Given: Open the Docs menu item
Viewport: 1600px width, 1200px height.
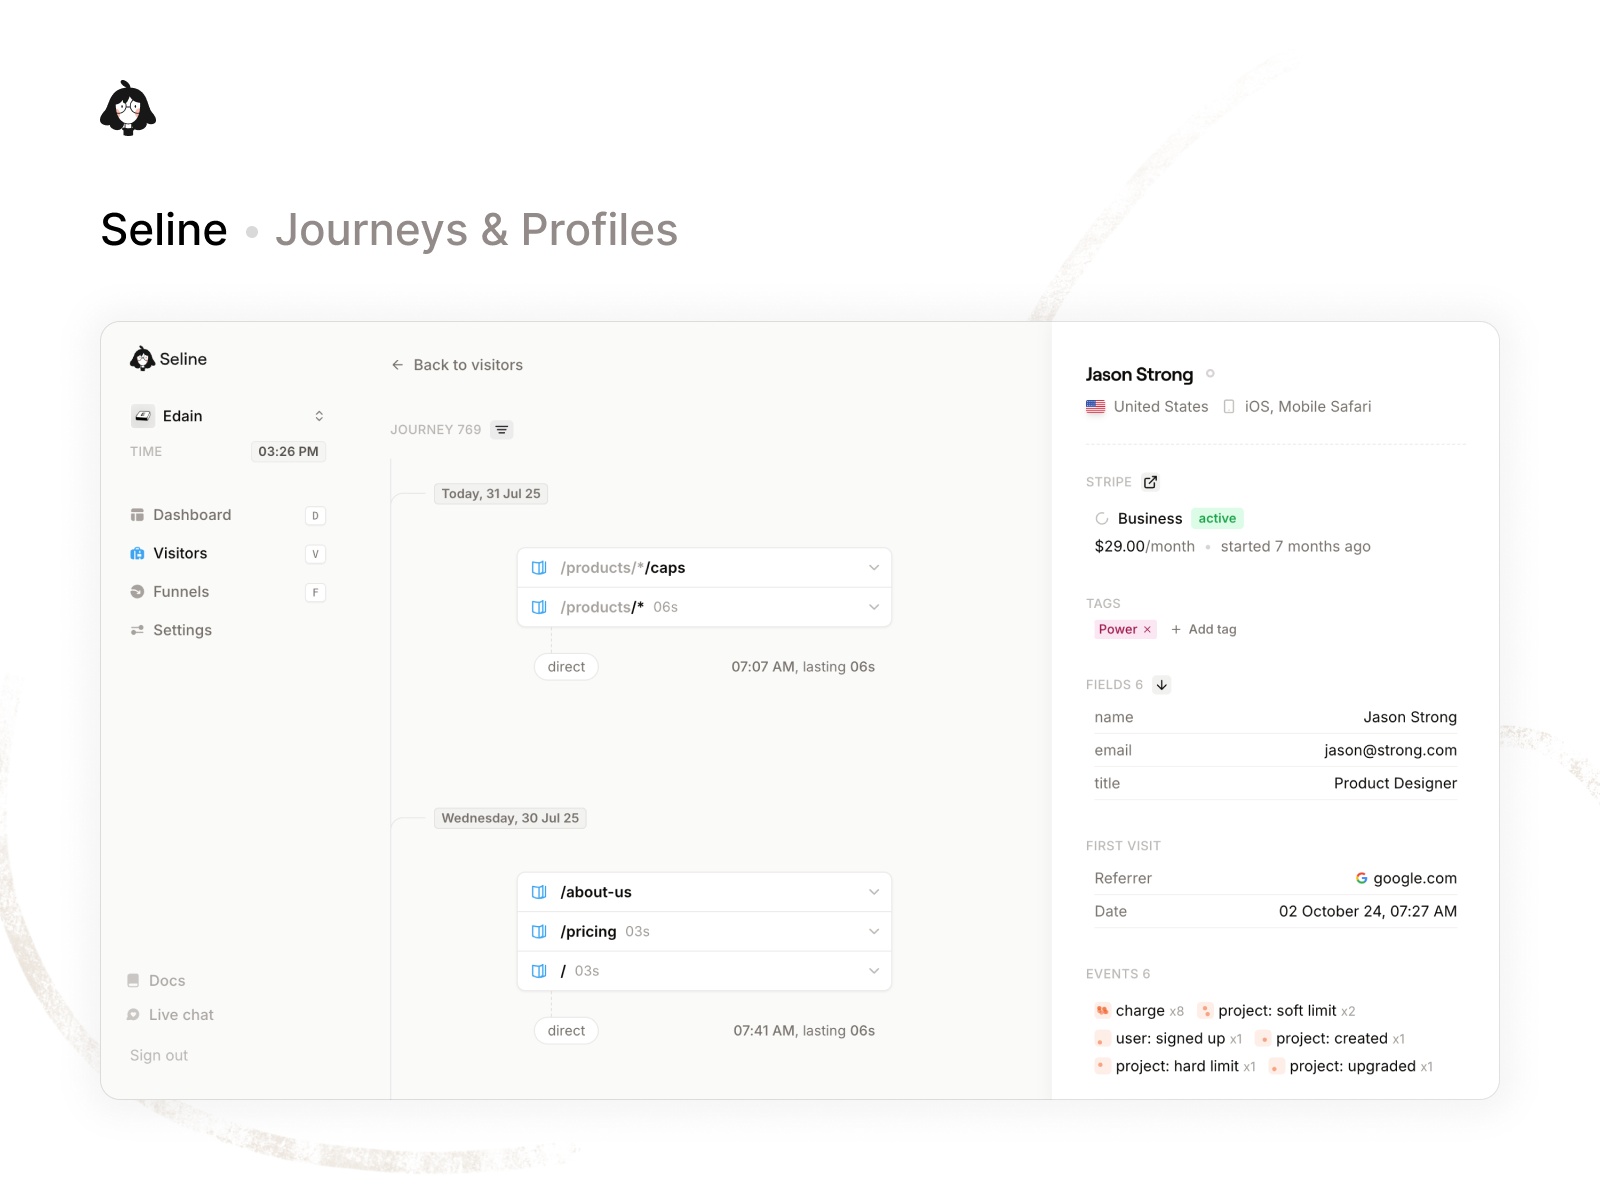Looking at the screenshot, I should point(167,980).
